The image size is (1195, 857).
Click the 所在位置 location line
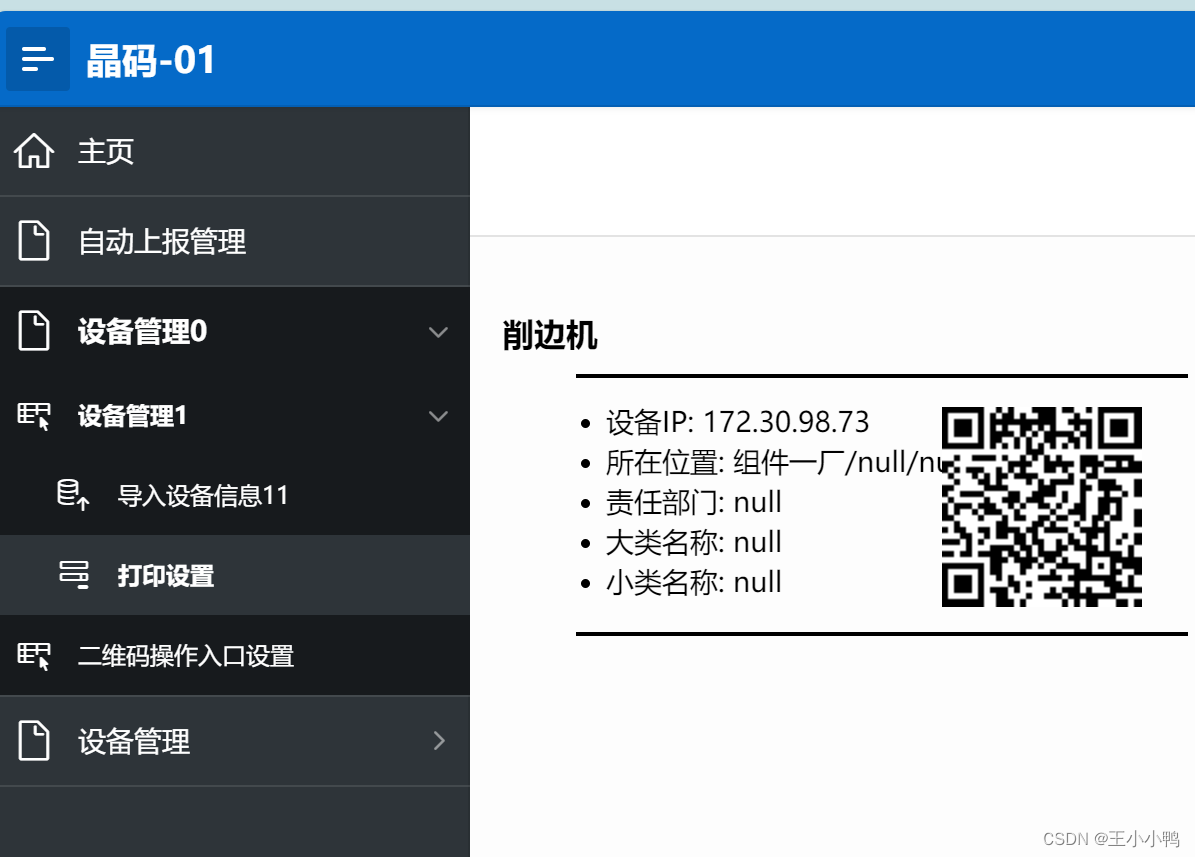(774, 462)
